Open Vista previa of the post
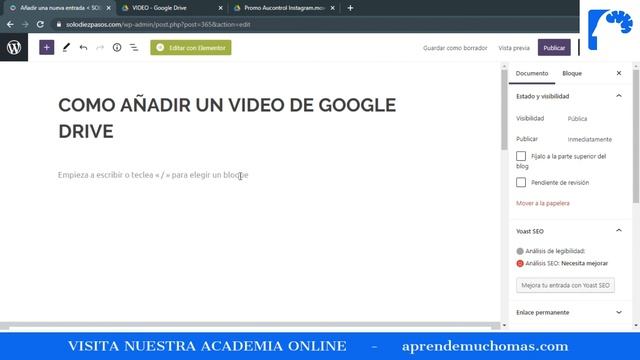This screenshot has width=640, height=360. click(x=514, y=48)
